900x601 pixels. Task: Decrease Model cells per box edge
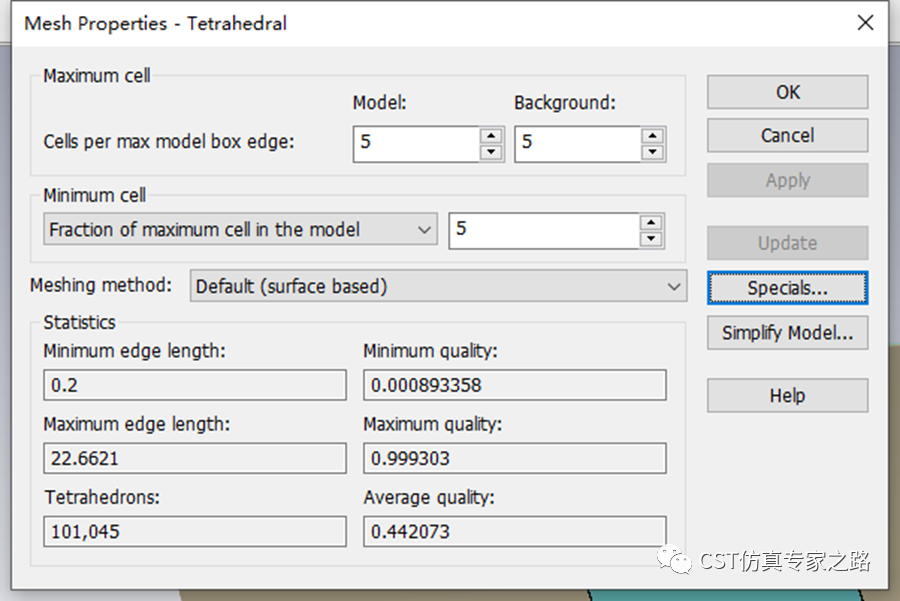(491, 152)
